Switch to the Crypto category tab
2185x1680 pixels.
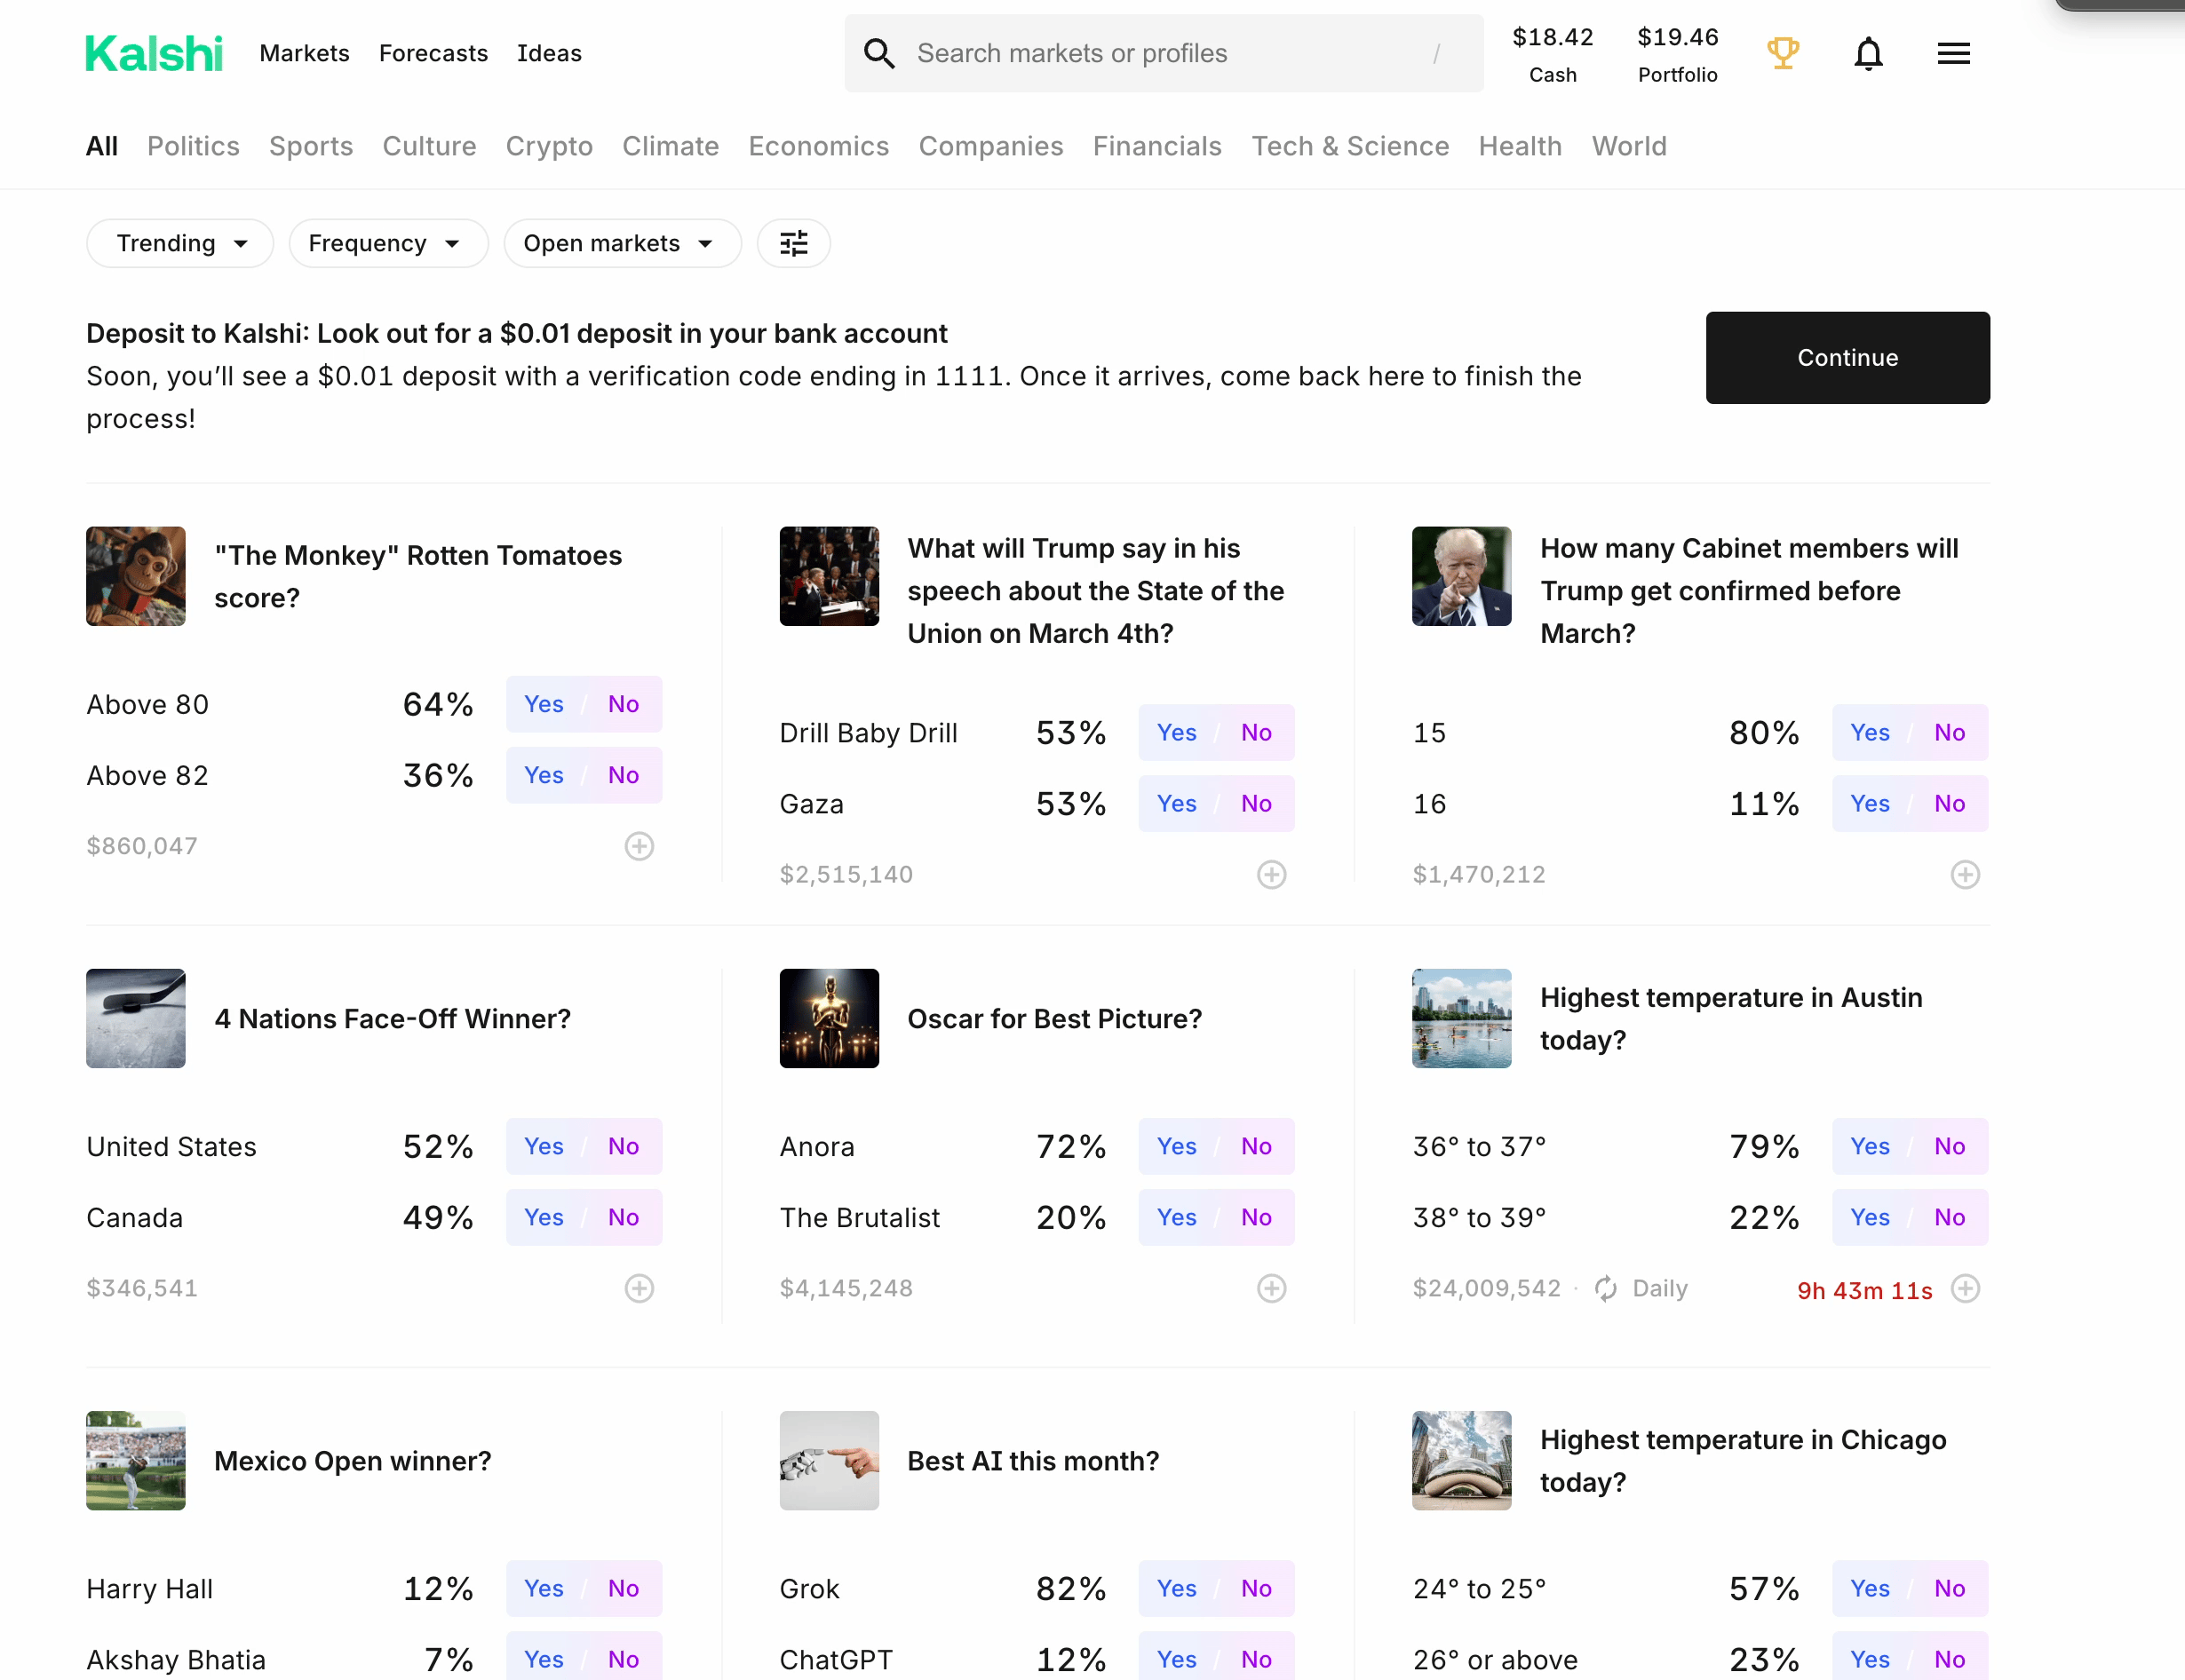point(549,146)
